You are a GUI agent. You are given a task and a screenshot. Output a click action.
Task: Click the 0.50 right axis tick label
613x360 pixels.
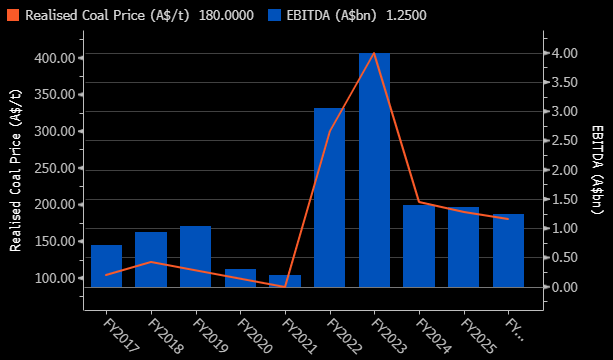click(564, 258)
